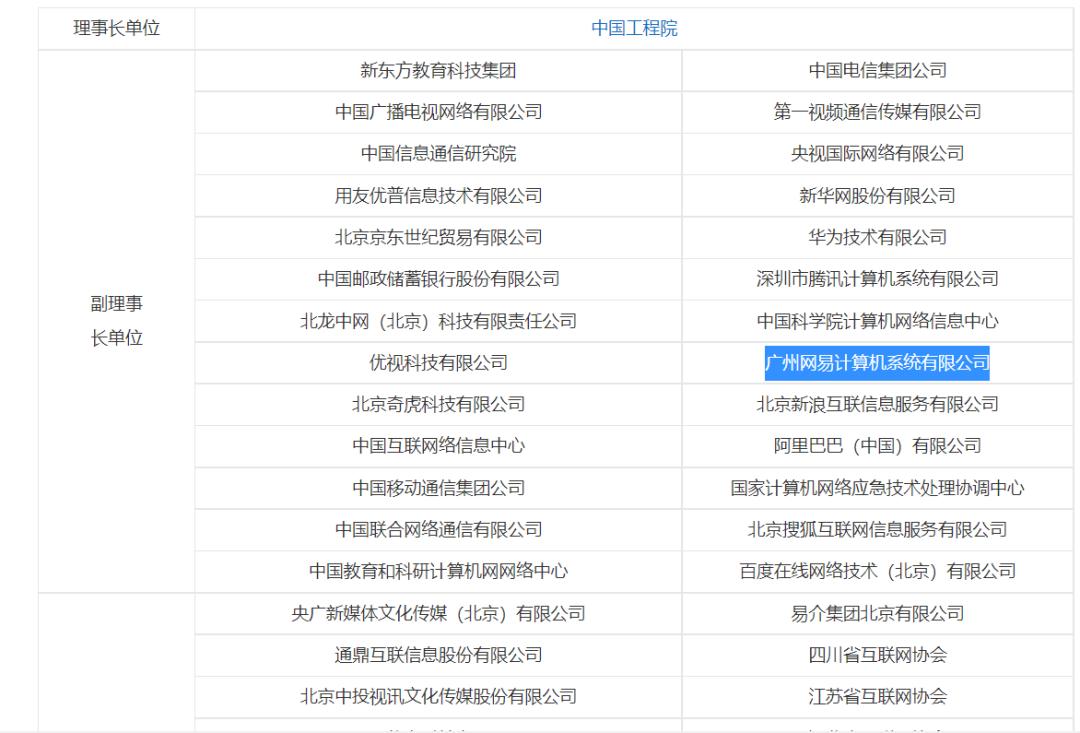Open the 中国工程院 link
1080x733 pixels.
(x=635, y=28)
